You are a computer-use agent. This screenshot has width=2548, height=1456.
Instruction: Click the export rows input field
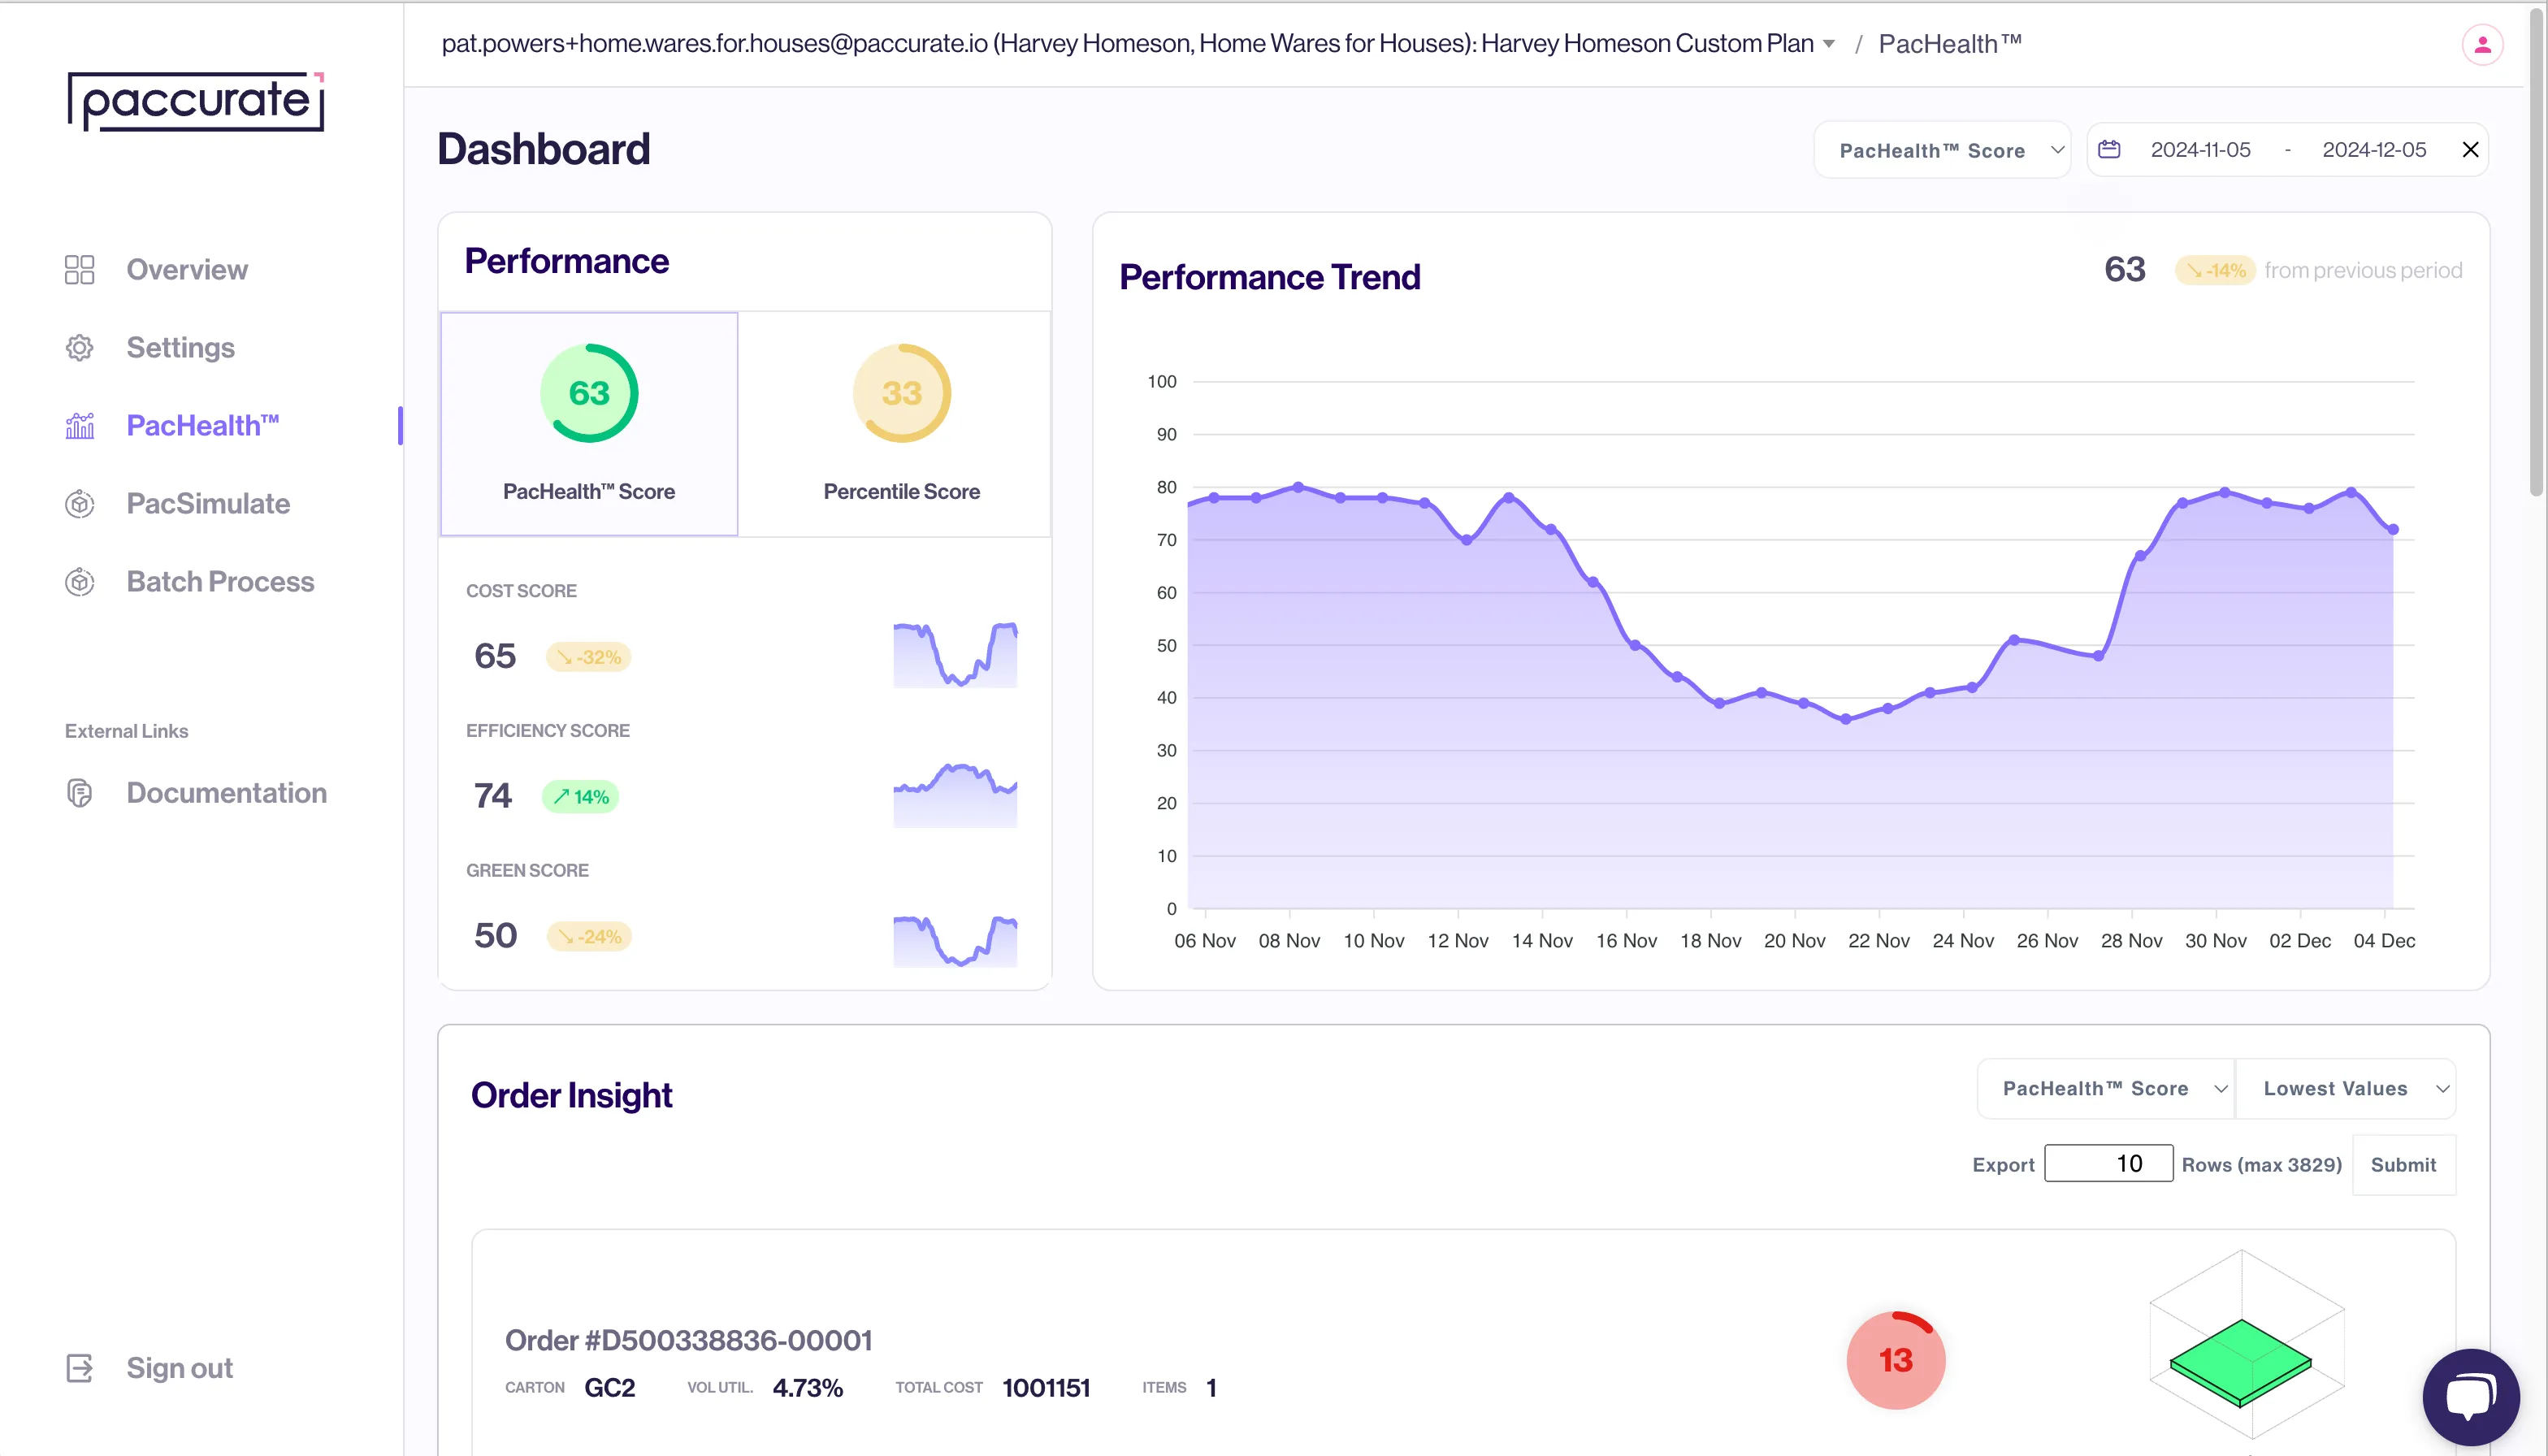point(2108,1164)
